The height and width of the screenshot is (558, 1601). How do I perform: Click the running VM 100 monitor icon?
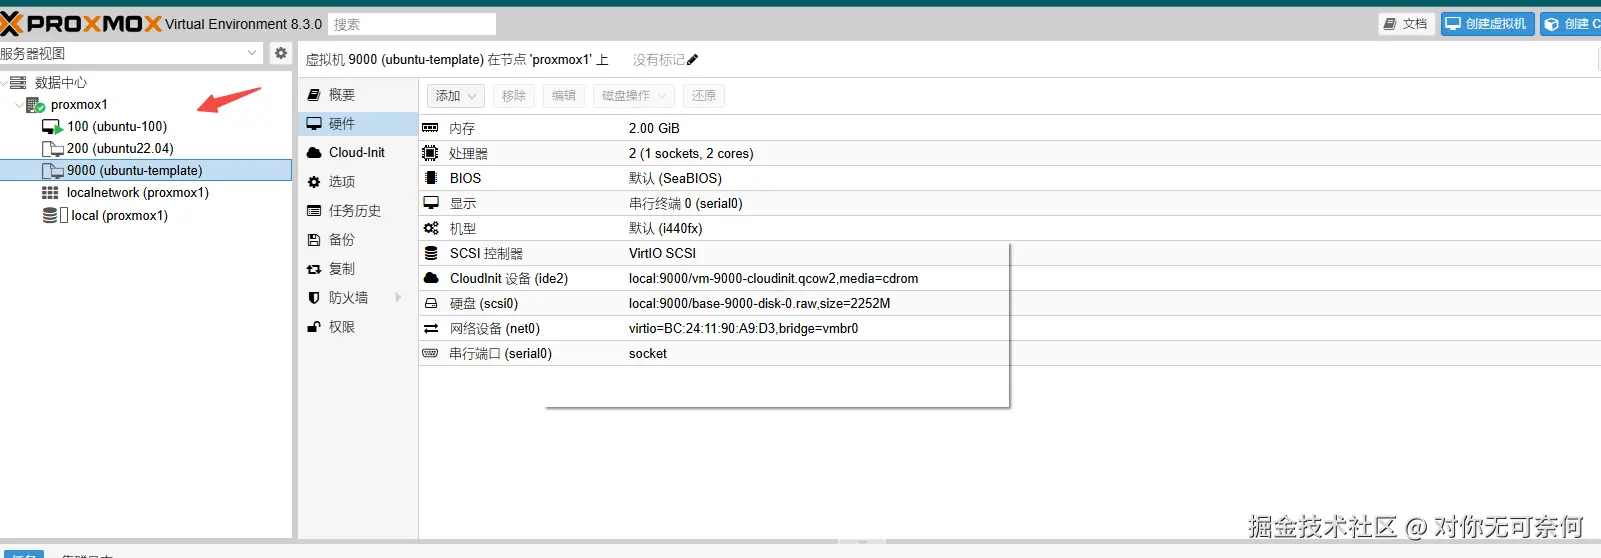52,127
